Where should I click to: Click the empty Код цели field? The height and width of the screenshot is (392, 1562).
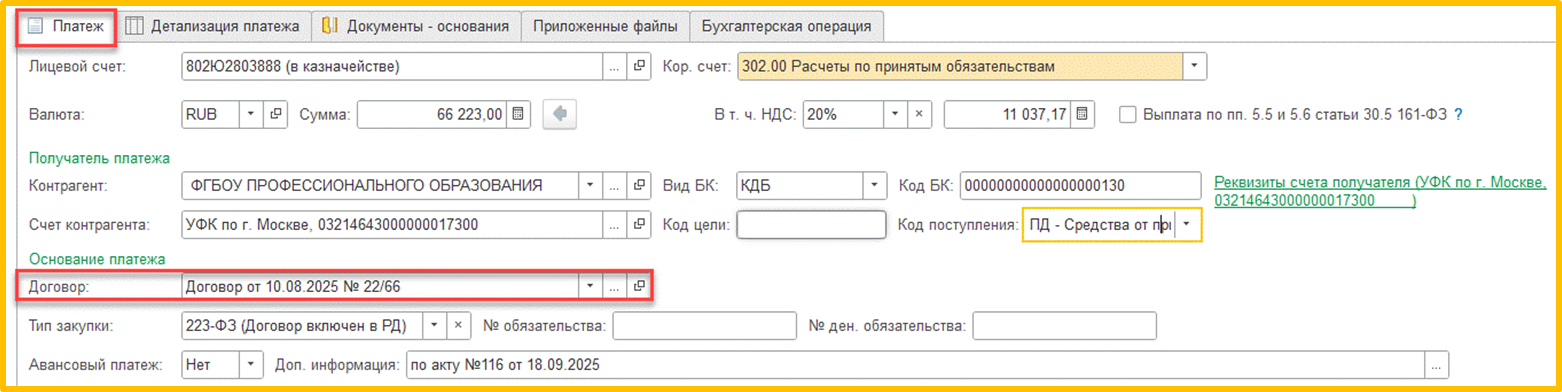811,225
